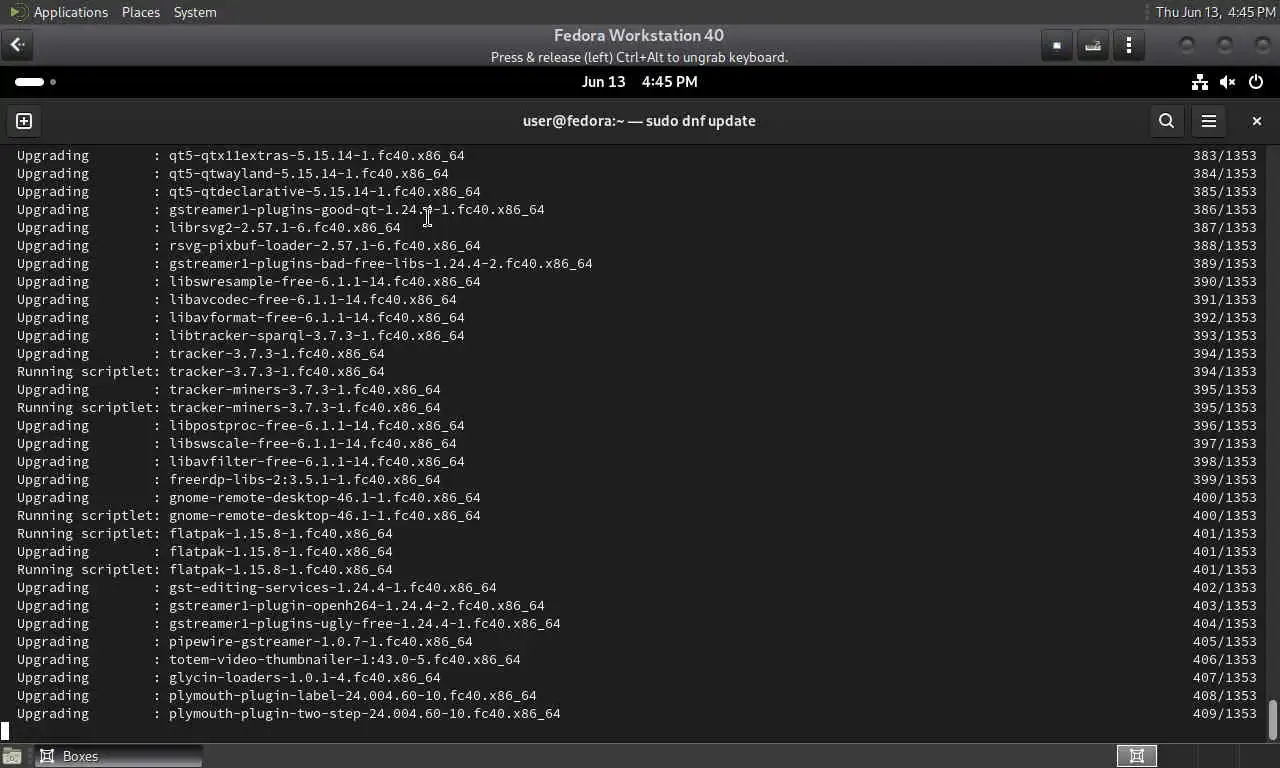The width and height of the screenshot is (1280, 768).
Task: Close the terminal window
Action: click(x=1257, y=121)
